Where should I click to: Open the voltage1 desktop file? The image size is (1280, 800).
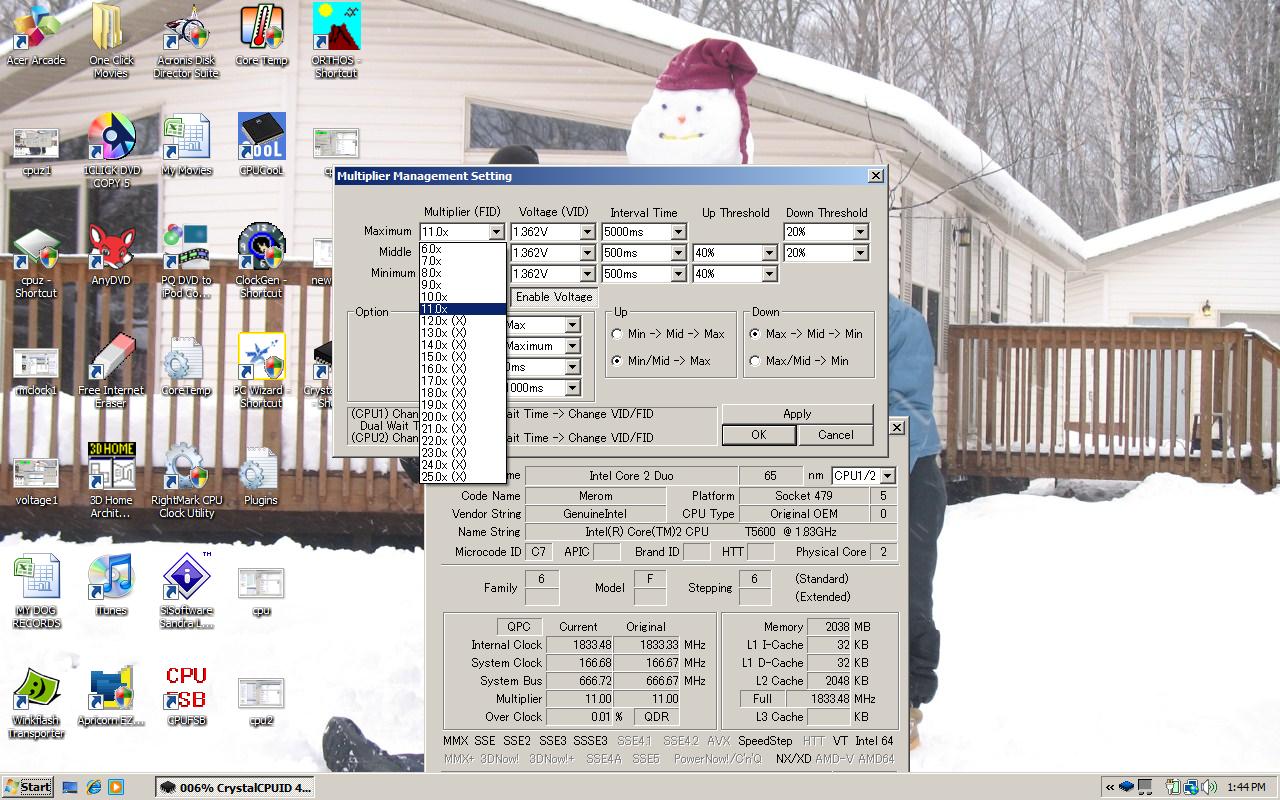point(35,481)
